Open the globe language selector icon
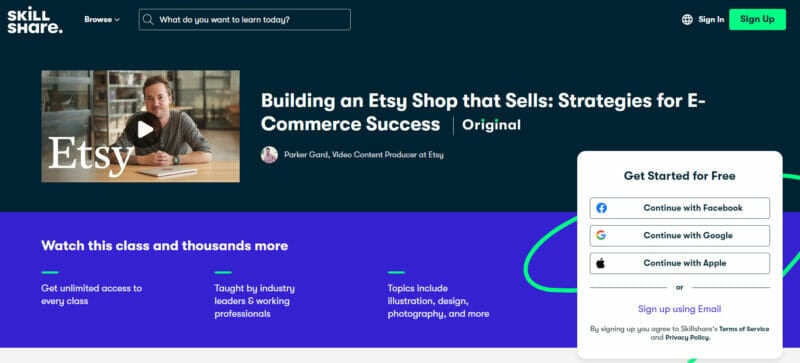This screenshot has width=800, height=363. 687,19
